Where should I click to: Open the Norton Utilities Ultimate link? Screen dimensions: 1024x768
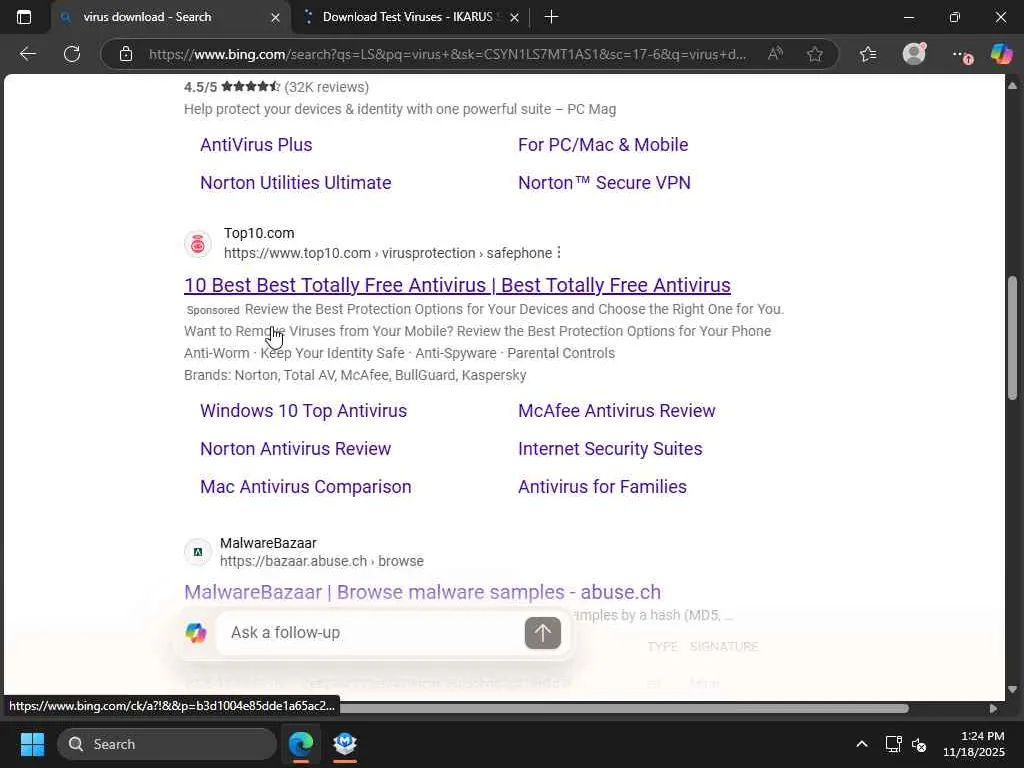(x=295, y=183)
